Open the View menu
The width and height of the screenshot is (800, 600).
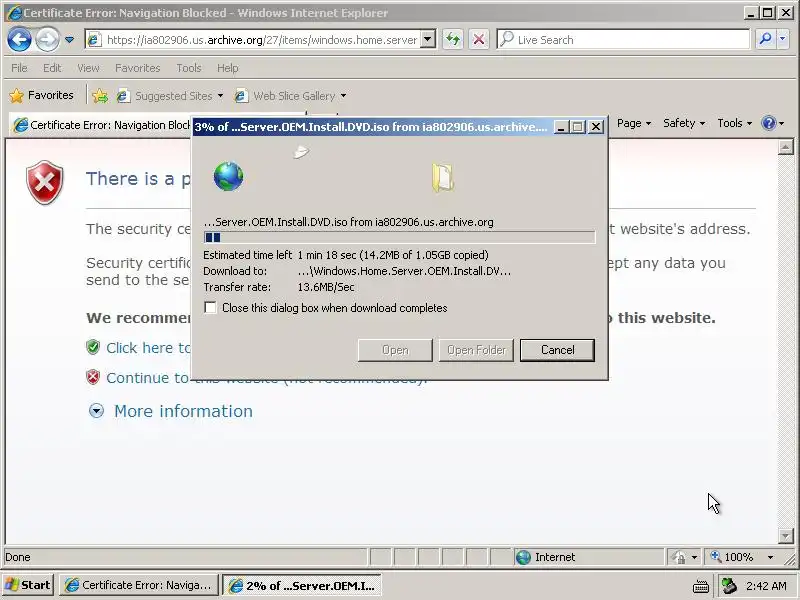(x=88, y=68)
